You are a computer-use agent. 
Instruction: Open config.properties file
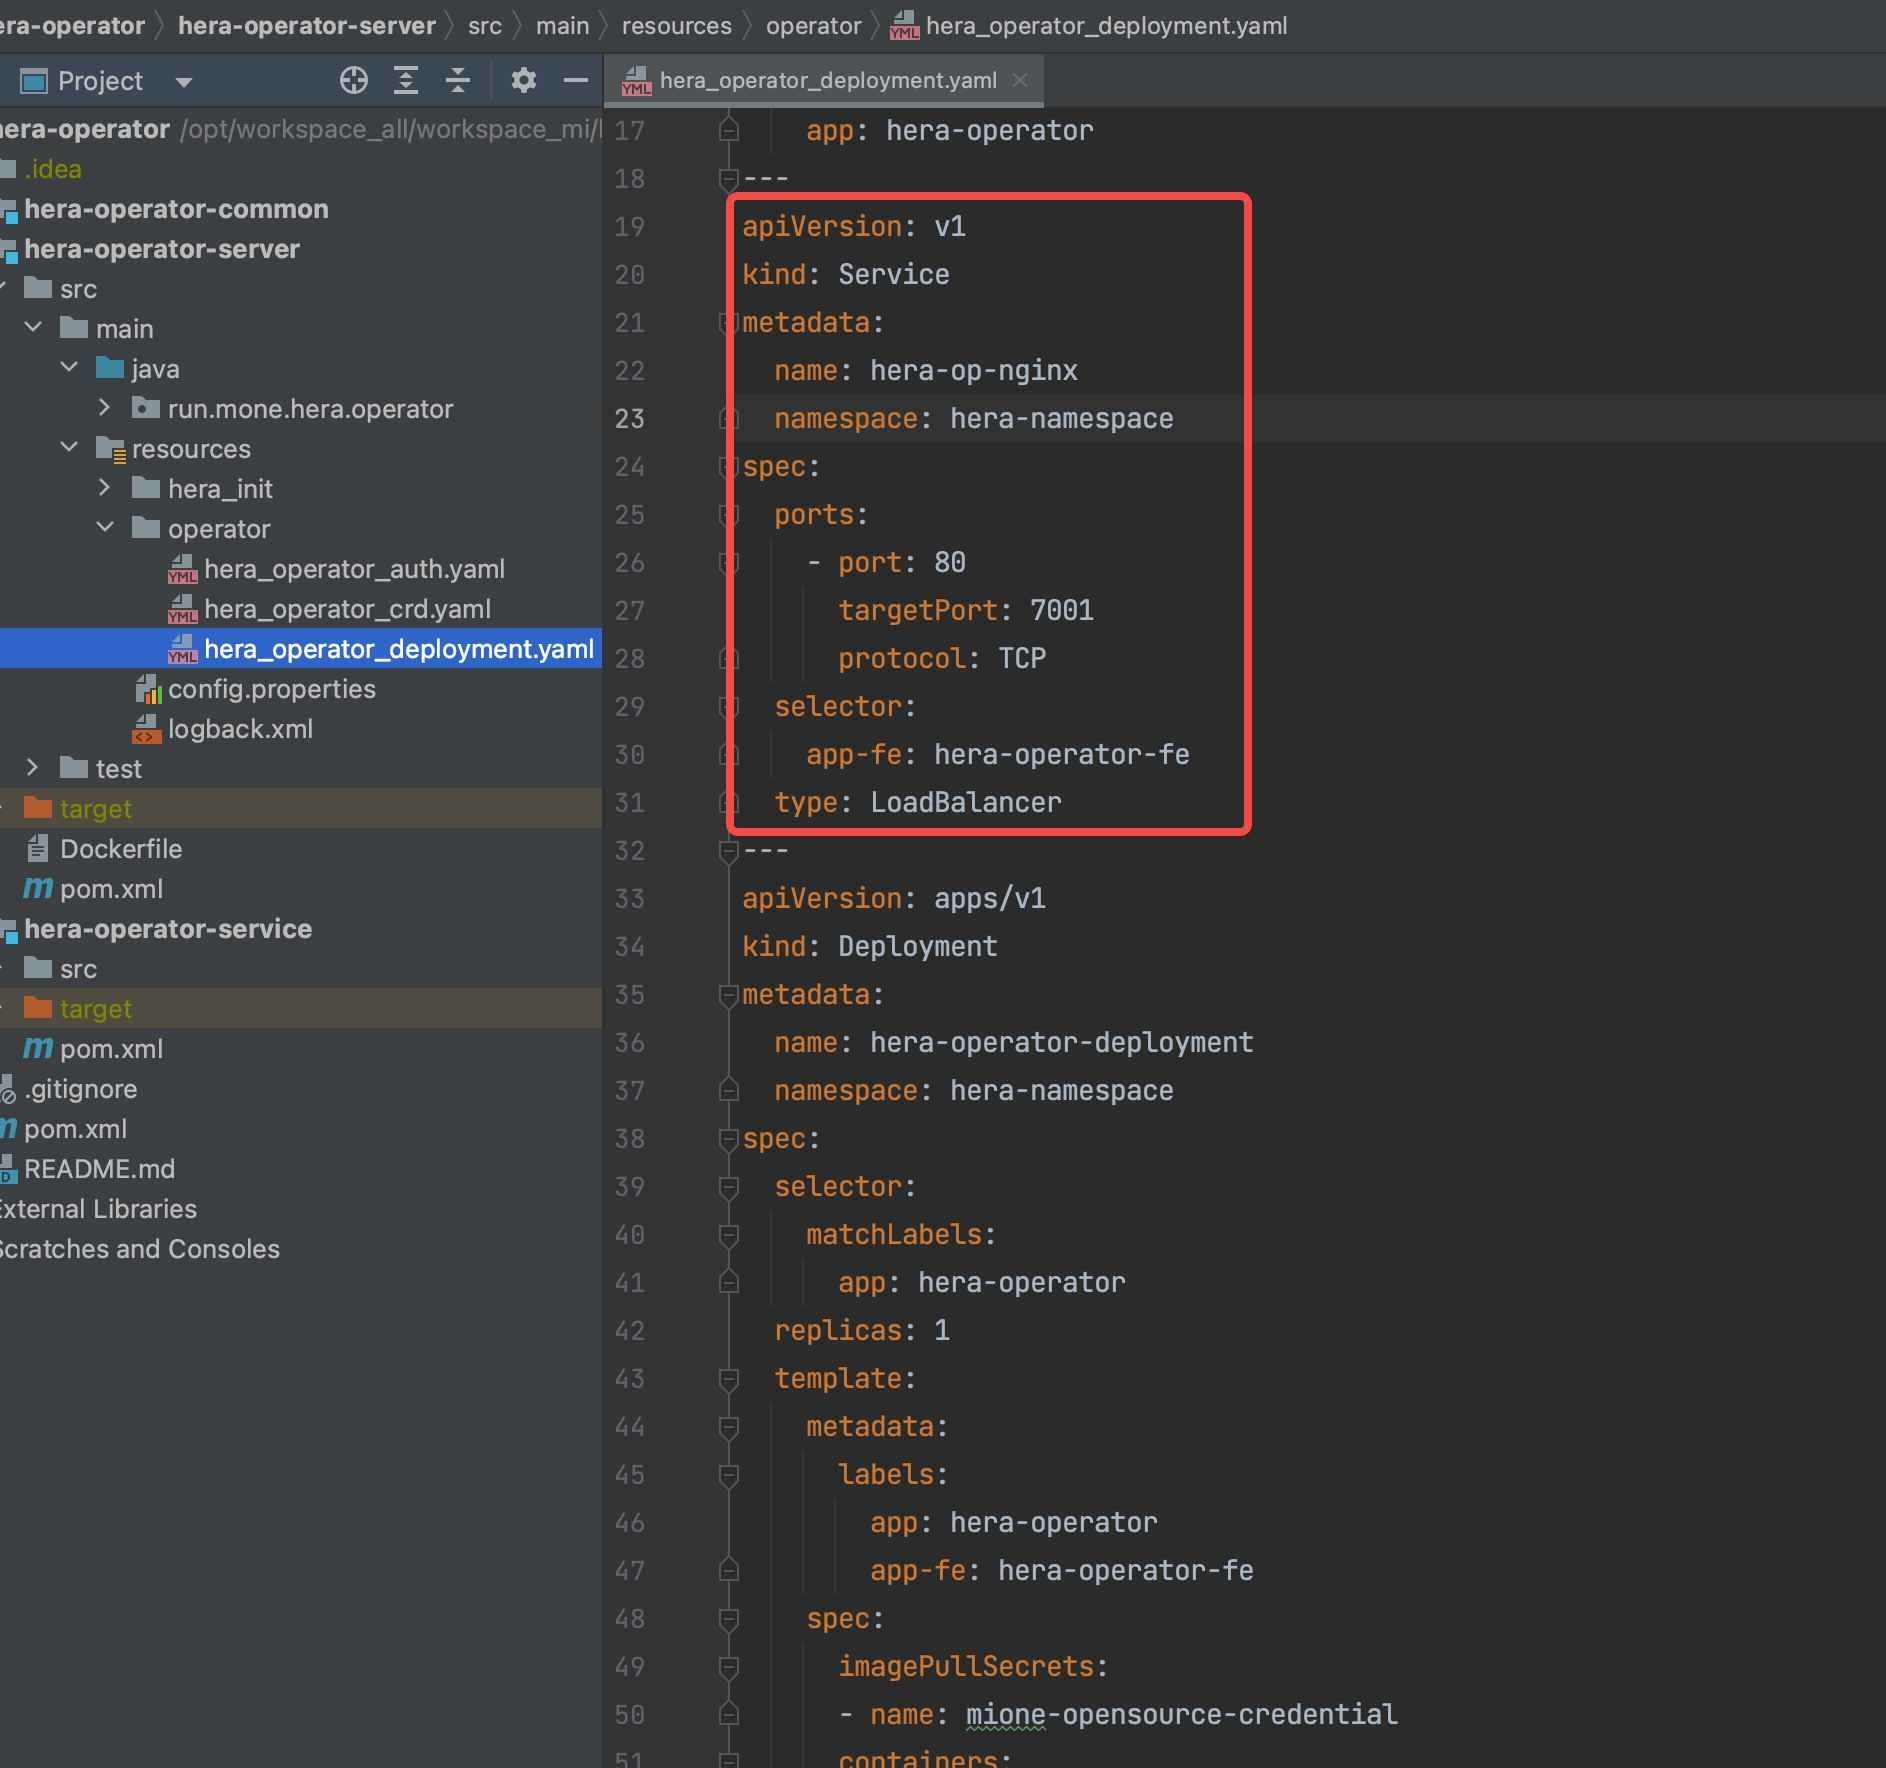point(272,689)
